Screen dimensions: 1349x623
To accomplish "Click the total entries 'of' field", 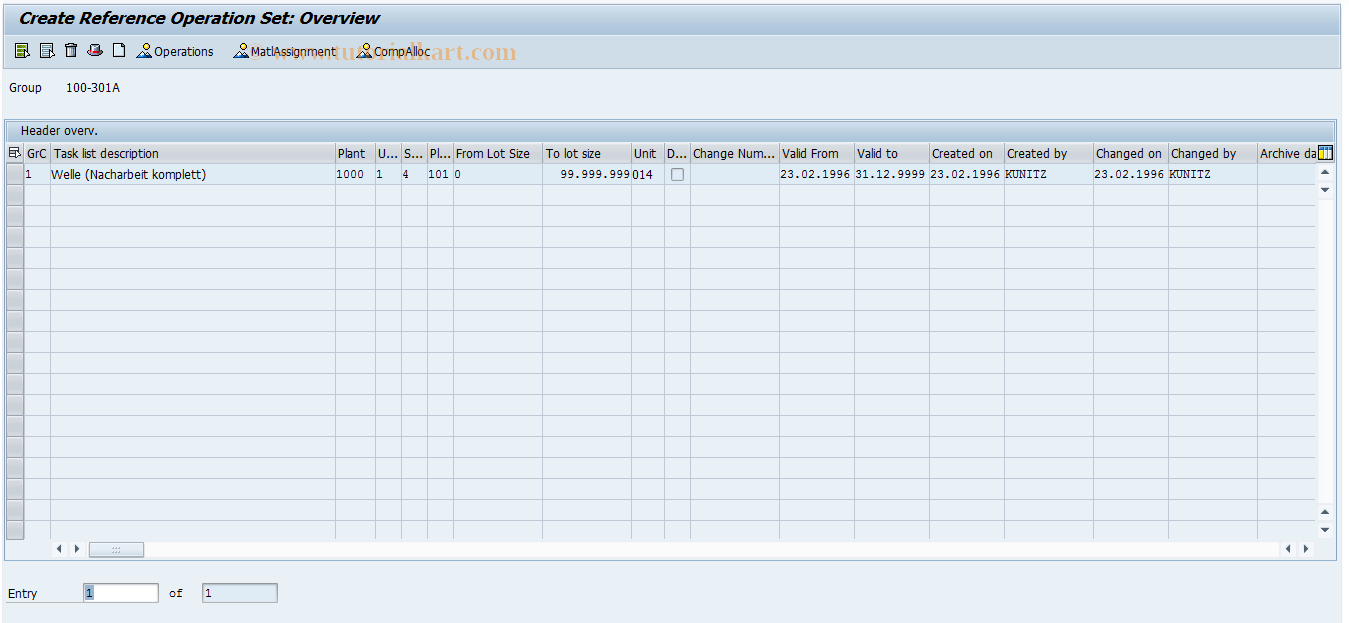I will click(240, 593).
